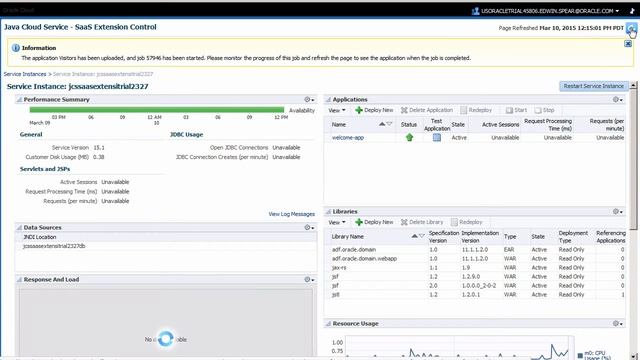This screenshot has width=640, height=360.
Task: Collapse the Performance Summary panel
Action: [x=19, y=100]
